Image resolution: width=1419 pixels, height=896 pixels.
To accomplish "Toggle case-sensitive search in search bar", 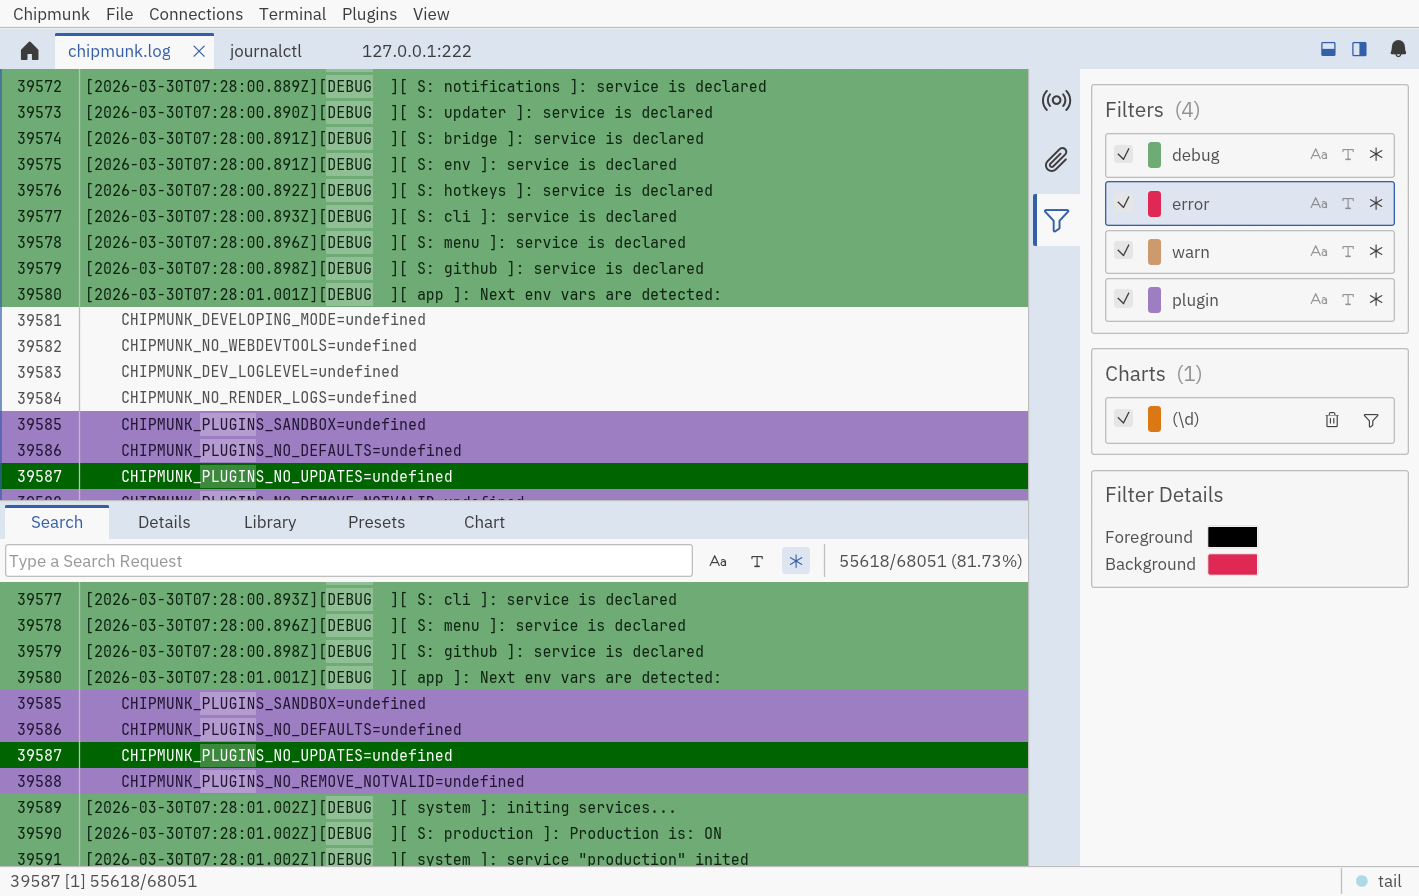I will pos(718,561).
